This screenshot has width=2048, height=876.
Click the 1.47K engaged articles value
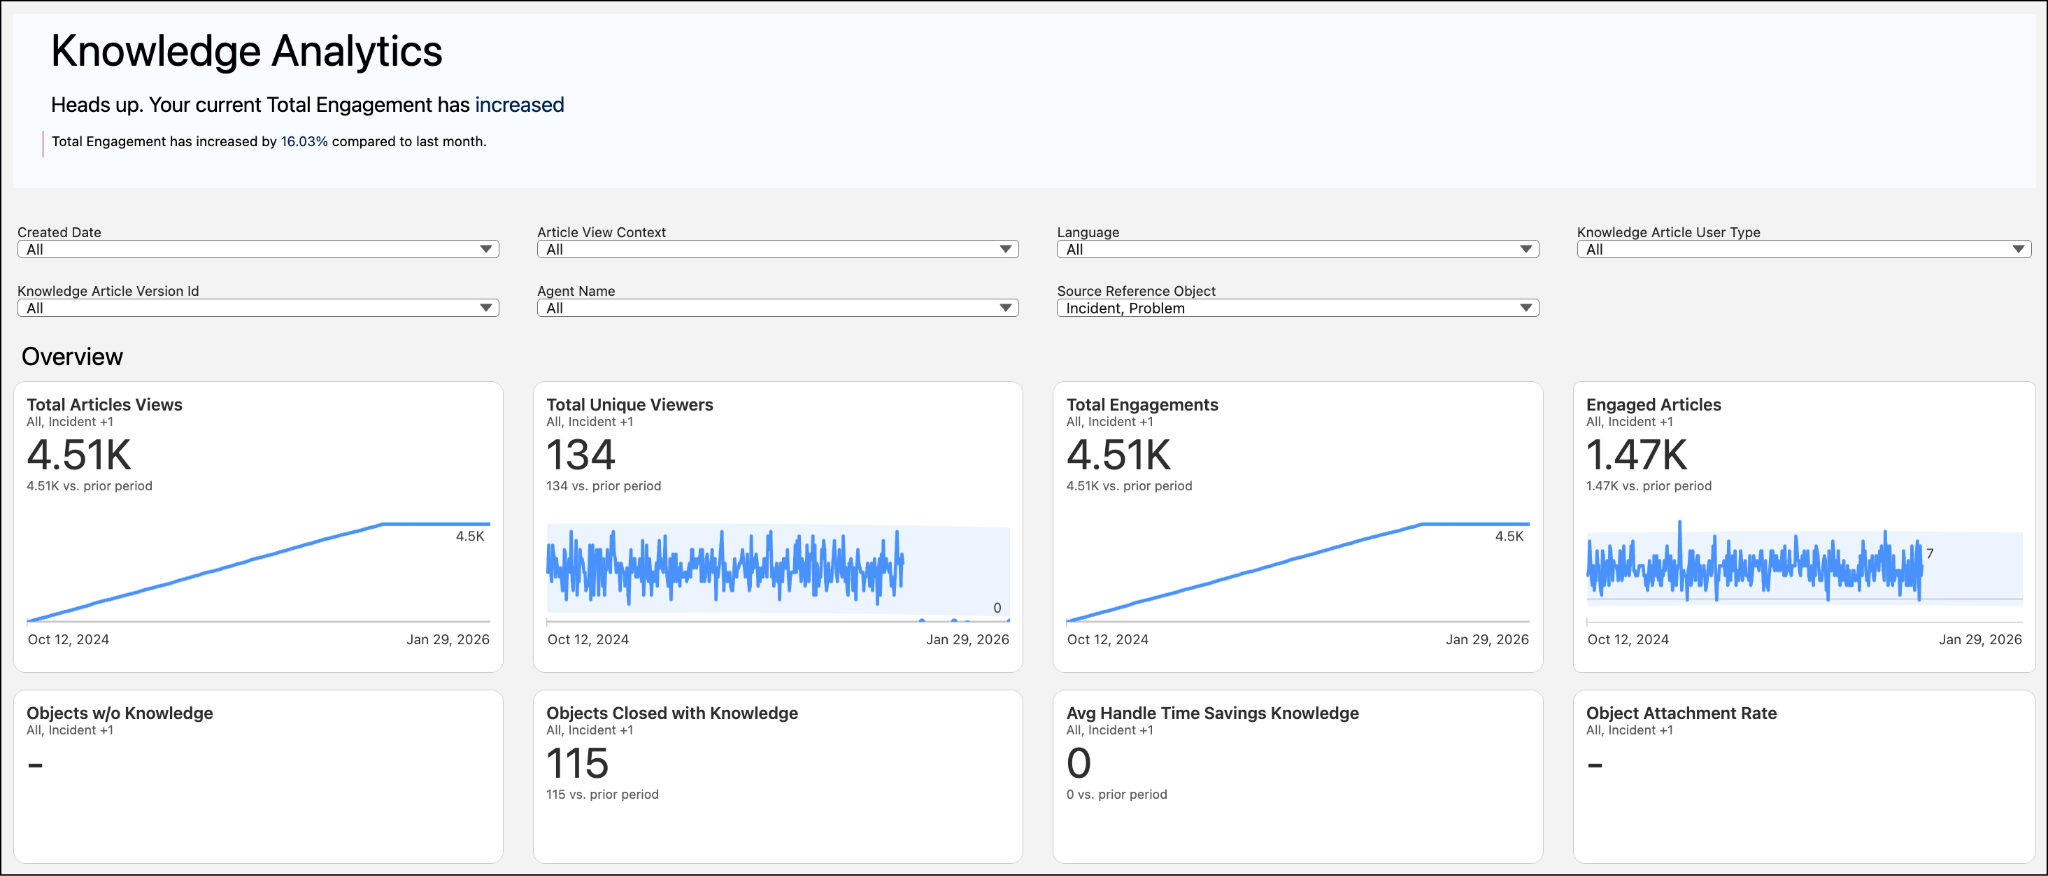pyautogui.click(x=1637, y=455)
